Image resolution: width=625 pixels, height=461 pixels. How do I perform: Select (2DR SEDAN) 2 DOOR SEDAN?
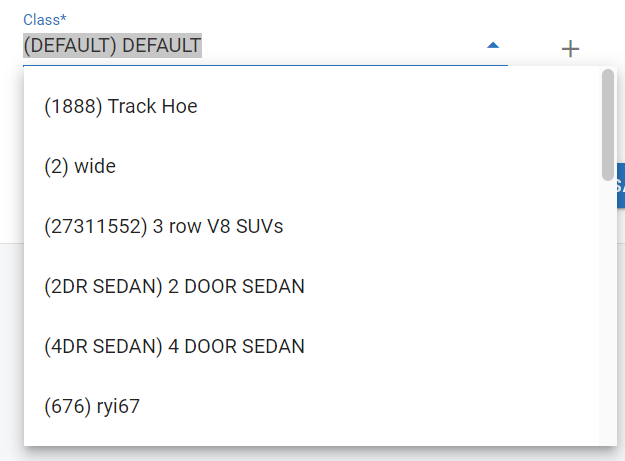[x=174, y=287]
